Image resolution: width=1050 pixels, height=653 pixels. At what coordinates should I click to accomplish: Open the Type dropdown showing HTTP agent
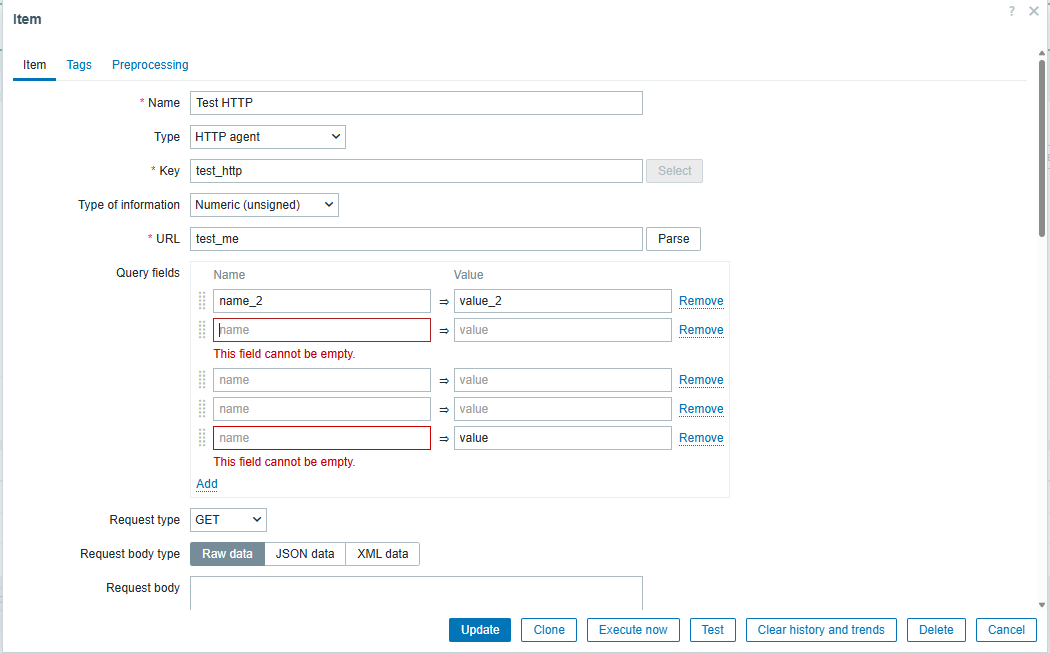[267, 137]
